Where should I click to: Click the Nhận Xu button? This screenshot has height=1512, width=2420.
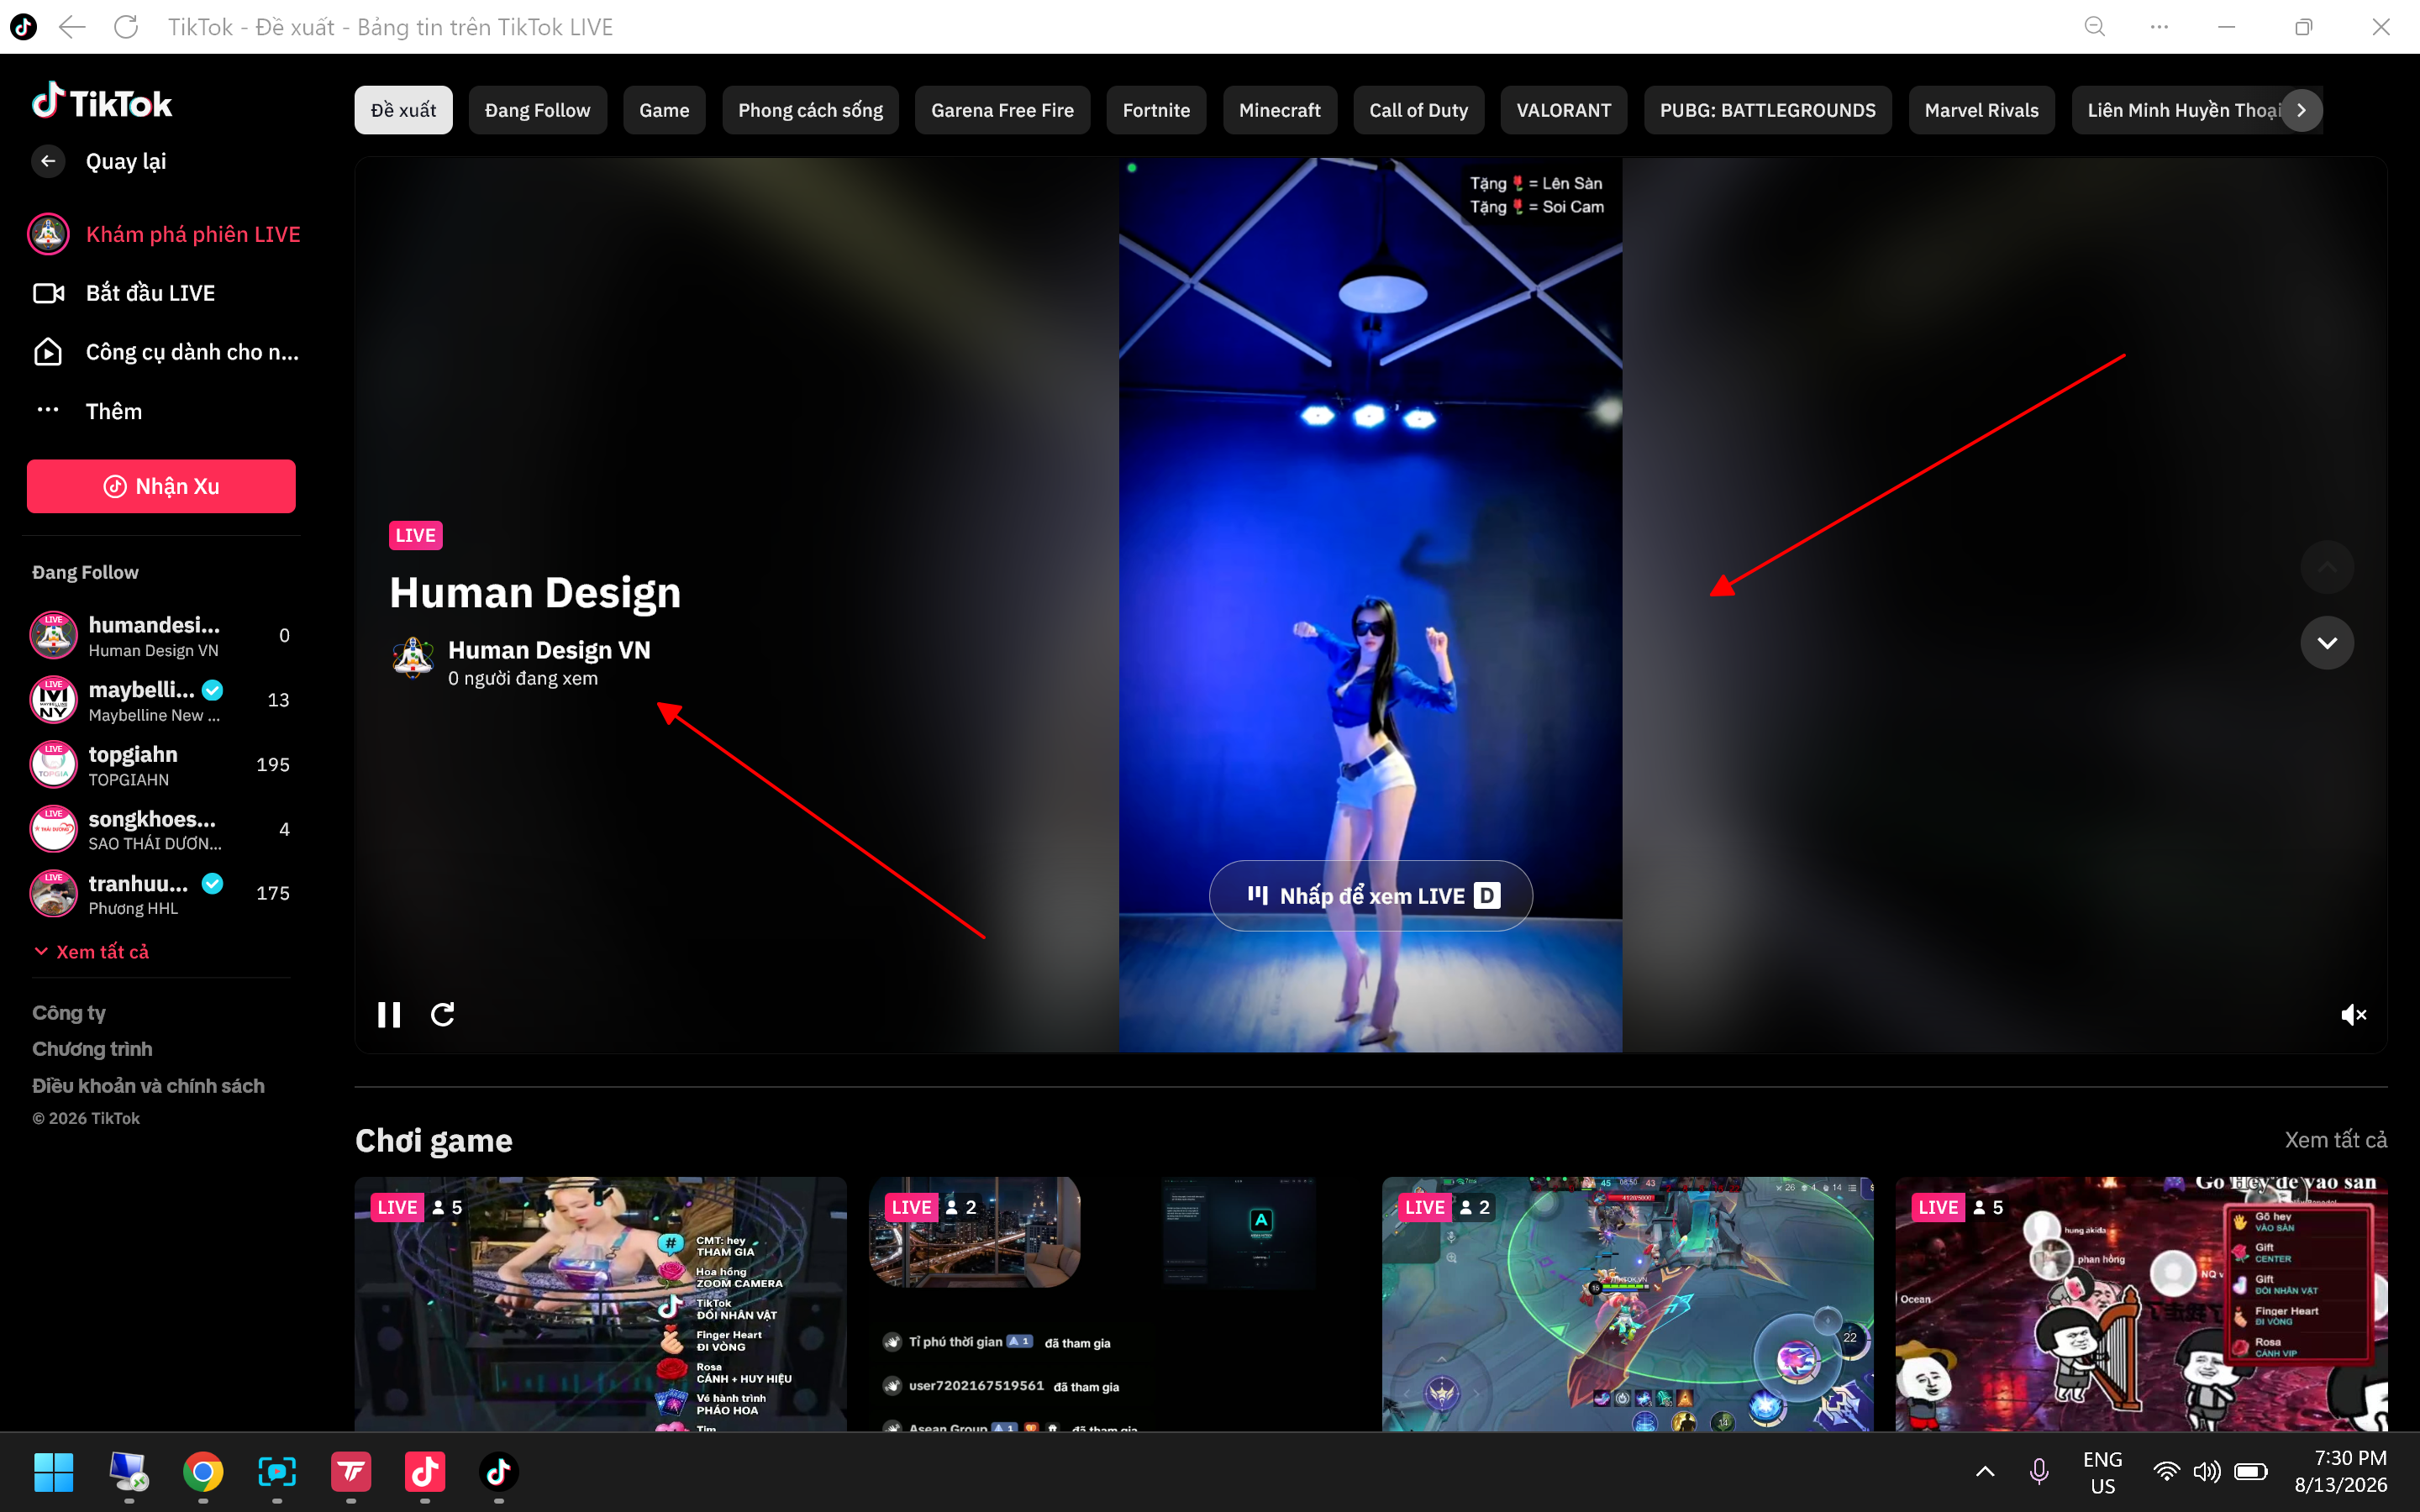click(x=161, y=486)
